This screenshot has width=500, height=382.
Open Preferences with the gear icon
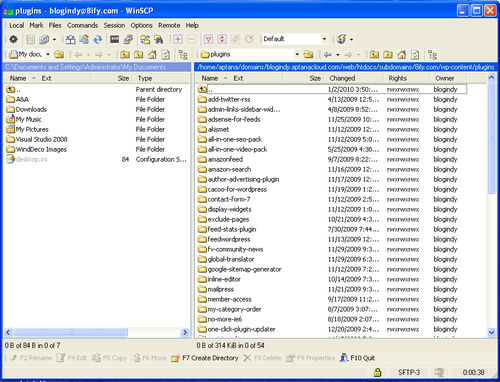13,39
